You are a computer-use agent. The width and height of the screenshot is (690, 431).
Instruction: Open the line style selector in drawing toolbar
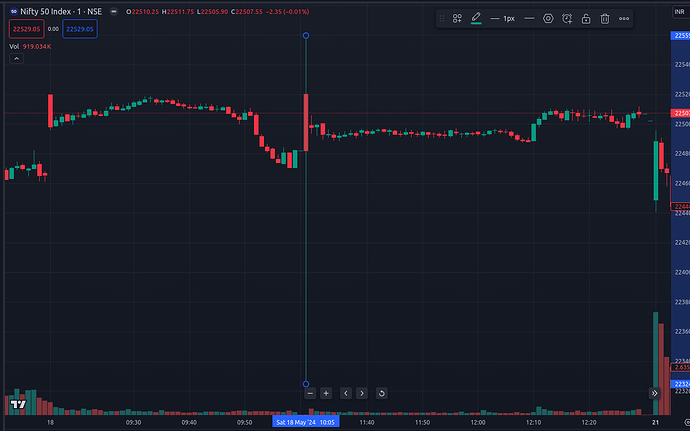coord(529,18)
